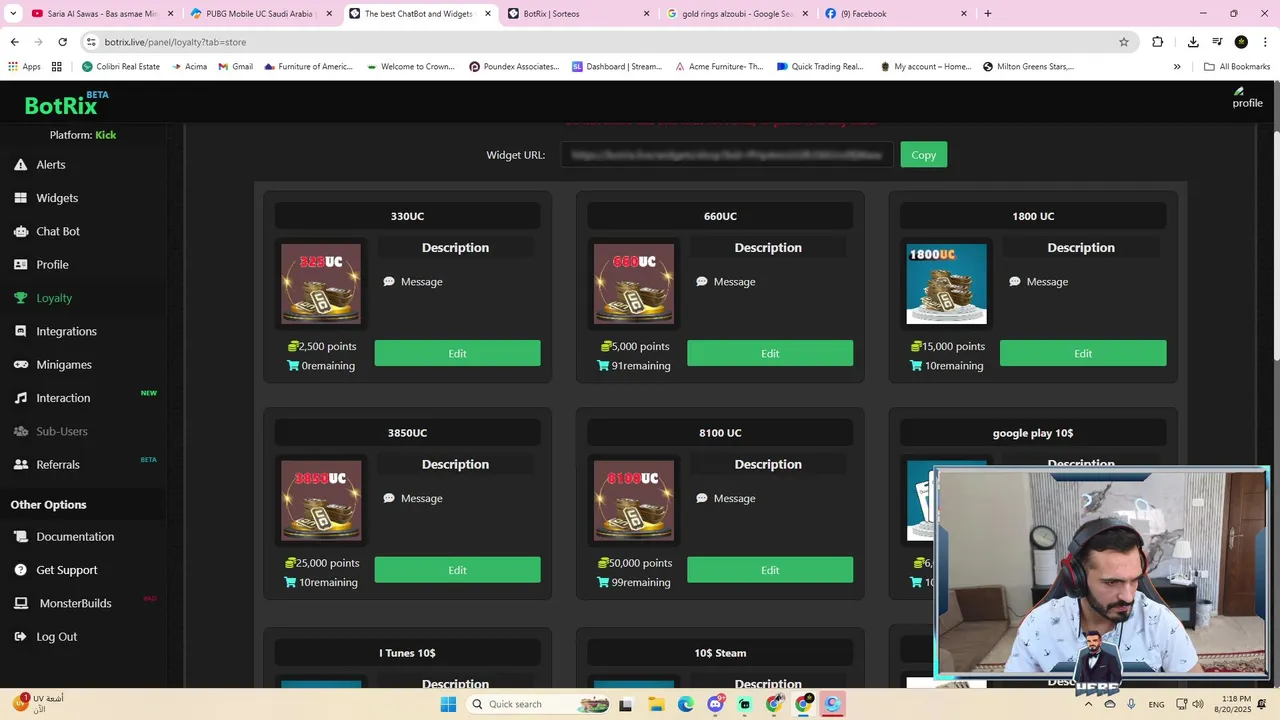Copy the widget URL
Screen dimensions: 1280x720
tap(923, 155)
